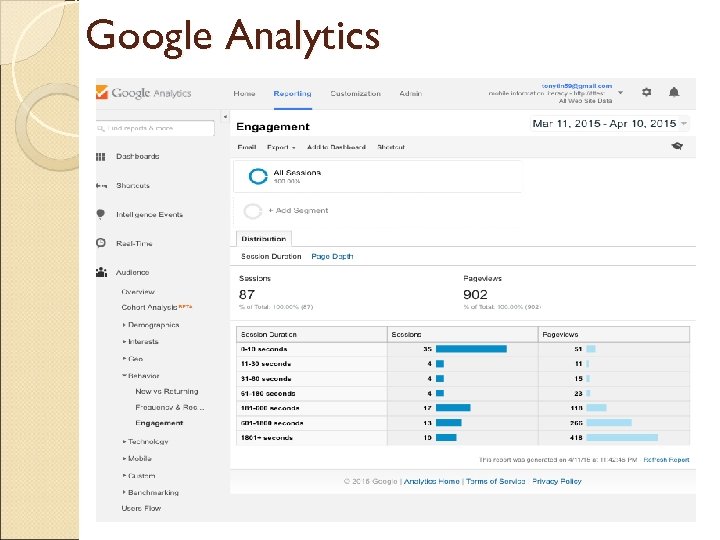Open the Export dropdown menu
Image resolution: width=720 pixels, height=540 pixels.
pos(280,147)
